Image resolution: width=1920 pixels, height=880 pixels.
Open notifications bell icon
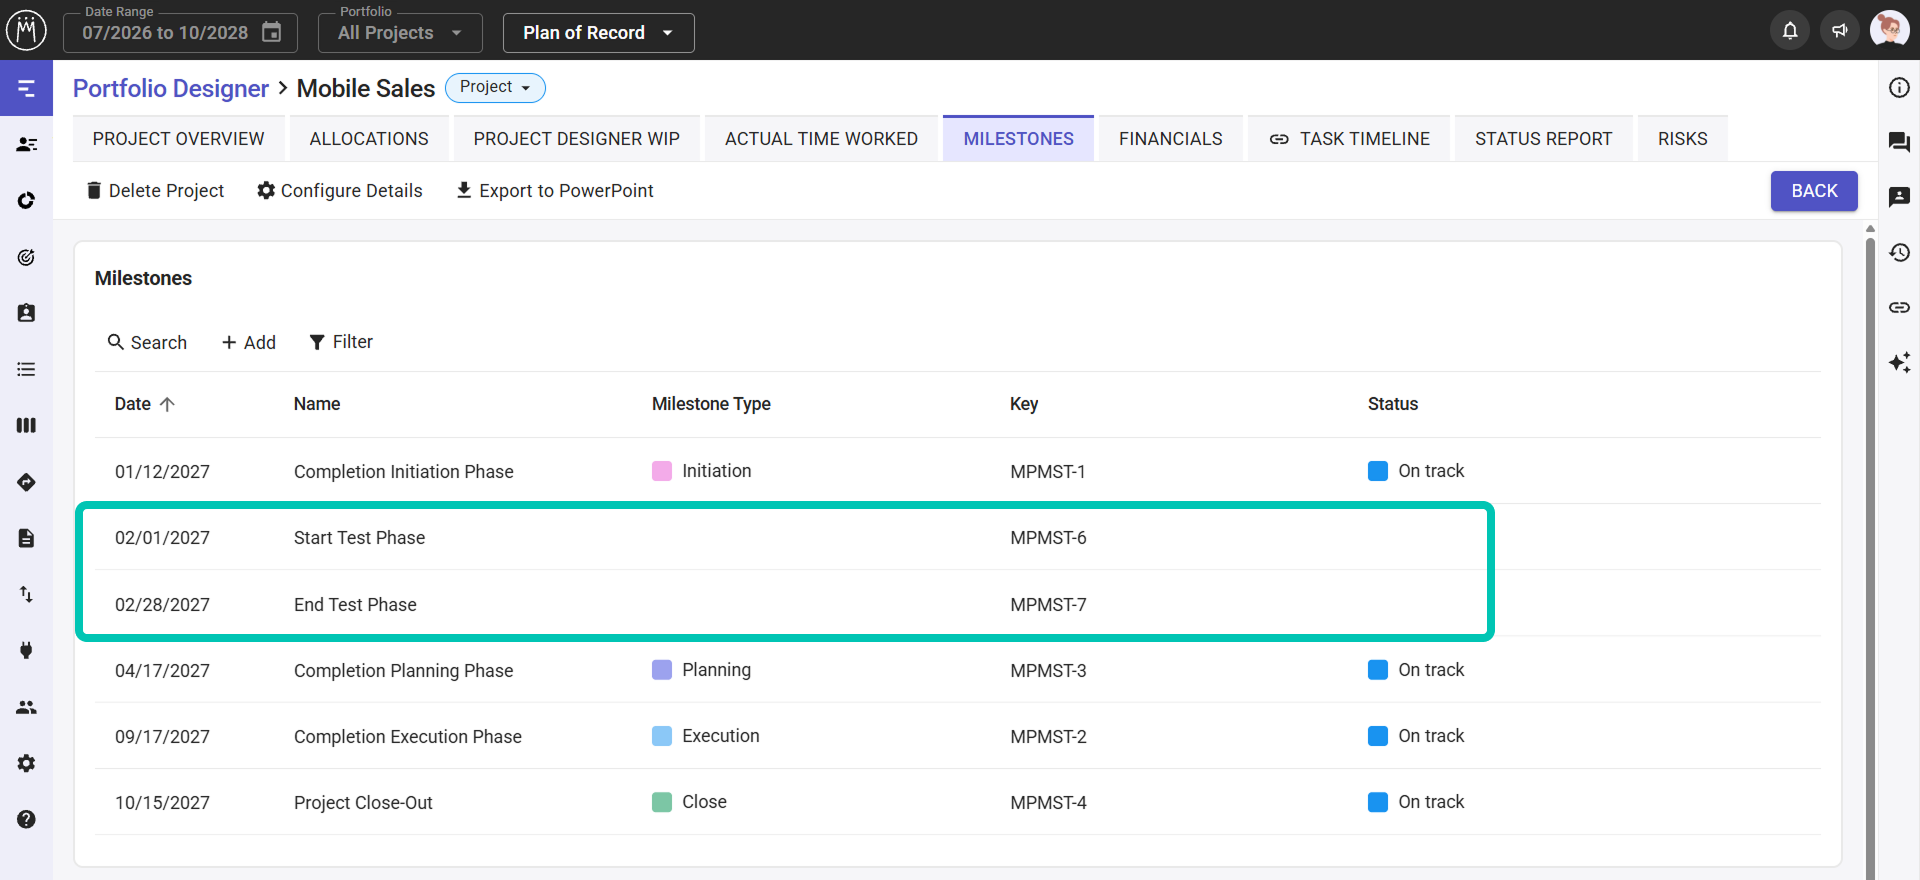tap(1790, 30)
